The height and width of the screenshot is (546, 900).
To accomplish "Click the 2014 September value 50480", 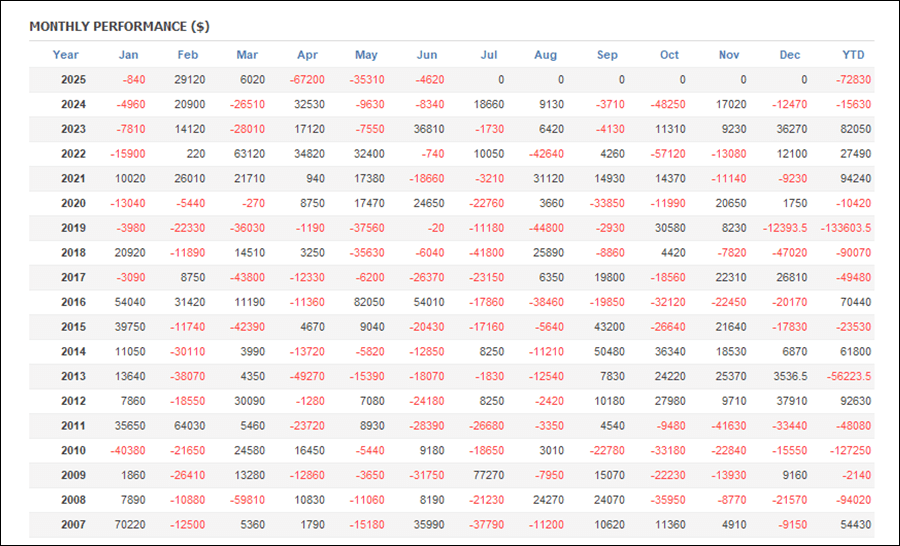I will tap(609, 351).
